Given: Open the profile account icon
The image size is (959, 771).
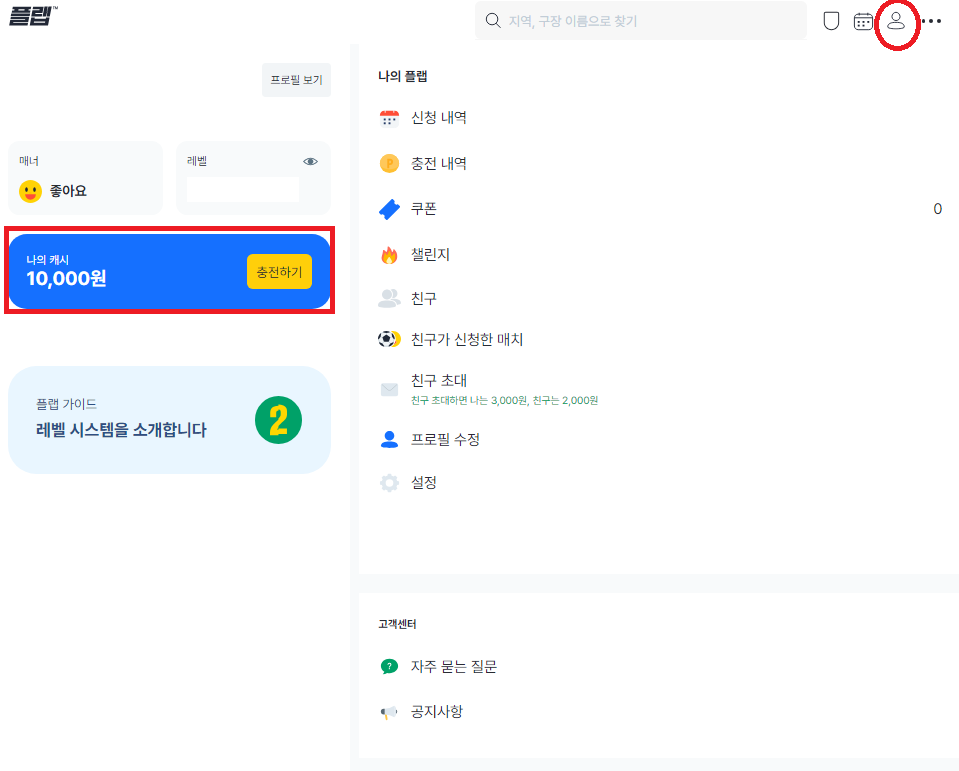Looking at the screenshot, I should (896, 21).
